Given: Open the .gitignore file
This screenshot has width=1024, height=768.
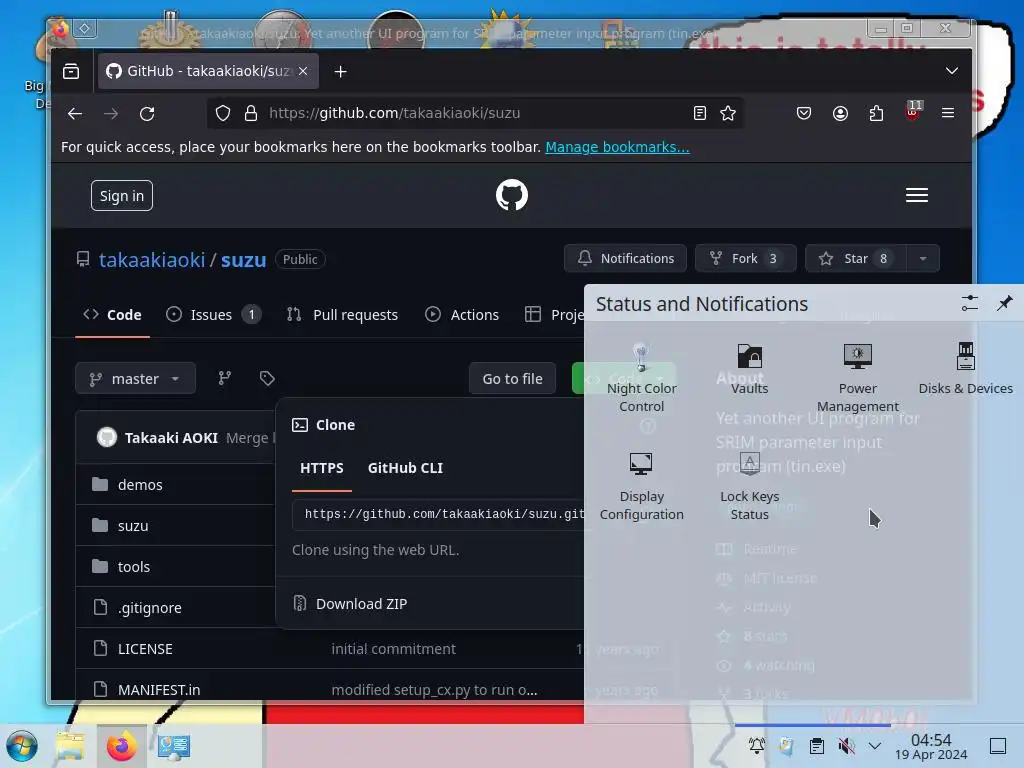Looking at the screenshot, I should tap(150, 608).
